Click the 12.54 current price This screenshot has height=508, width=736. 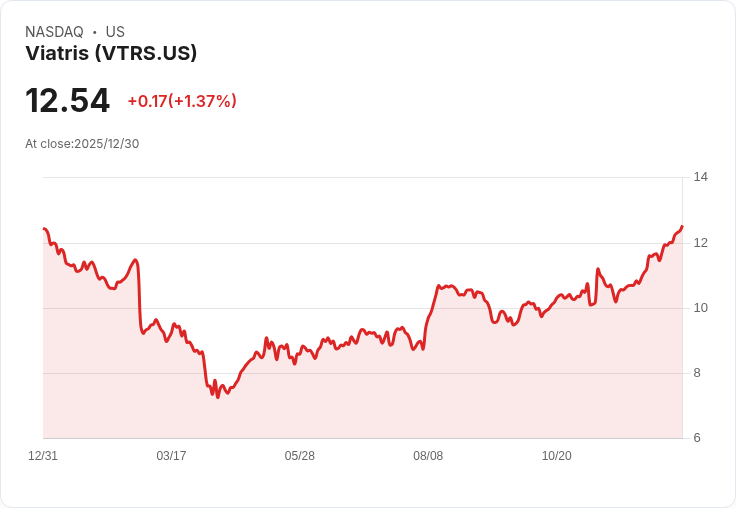(x=68, y=100)
